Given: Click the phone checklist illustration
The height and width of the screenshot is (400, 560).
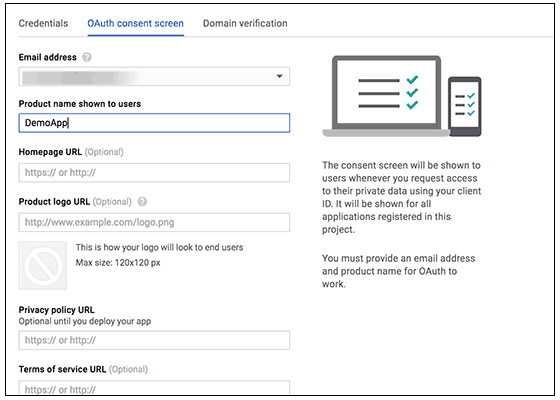Looking at the screenshot, I should 465,106.
